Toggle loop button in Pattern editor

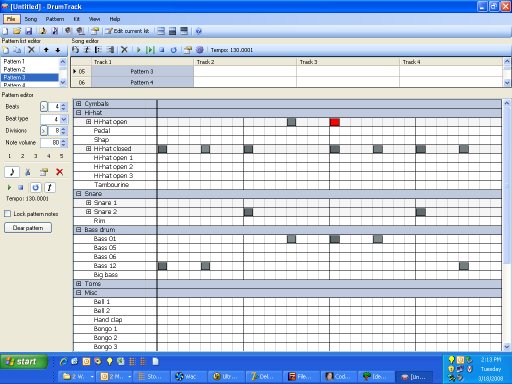click(x=35, y=187)
